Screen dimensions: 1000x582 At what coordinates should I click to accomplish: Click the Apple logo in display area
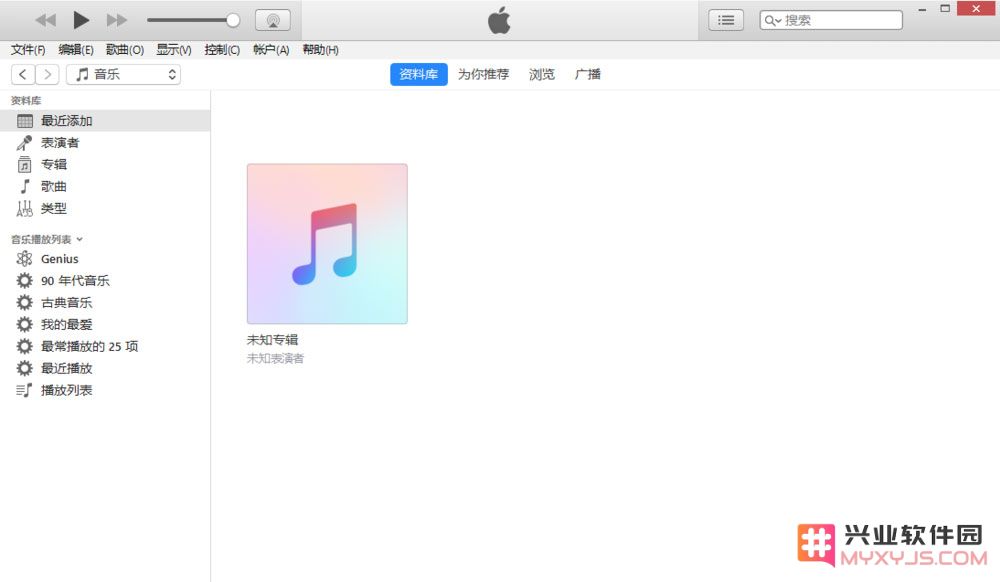[499, 20]
